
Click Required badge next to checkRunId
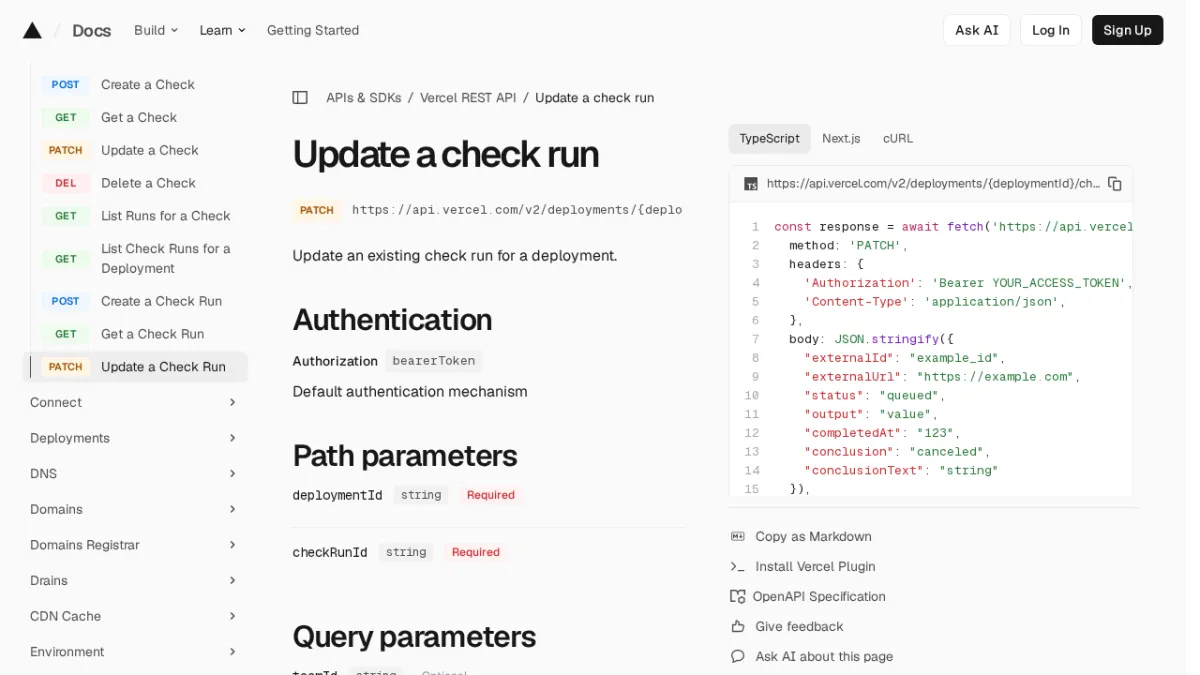(x=475, y=552)
